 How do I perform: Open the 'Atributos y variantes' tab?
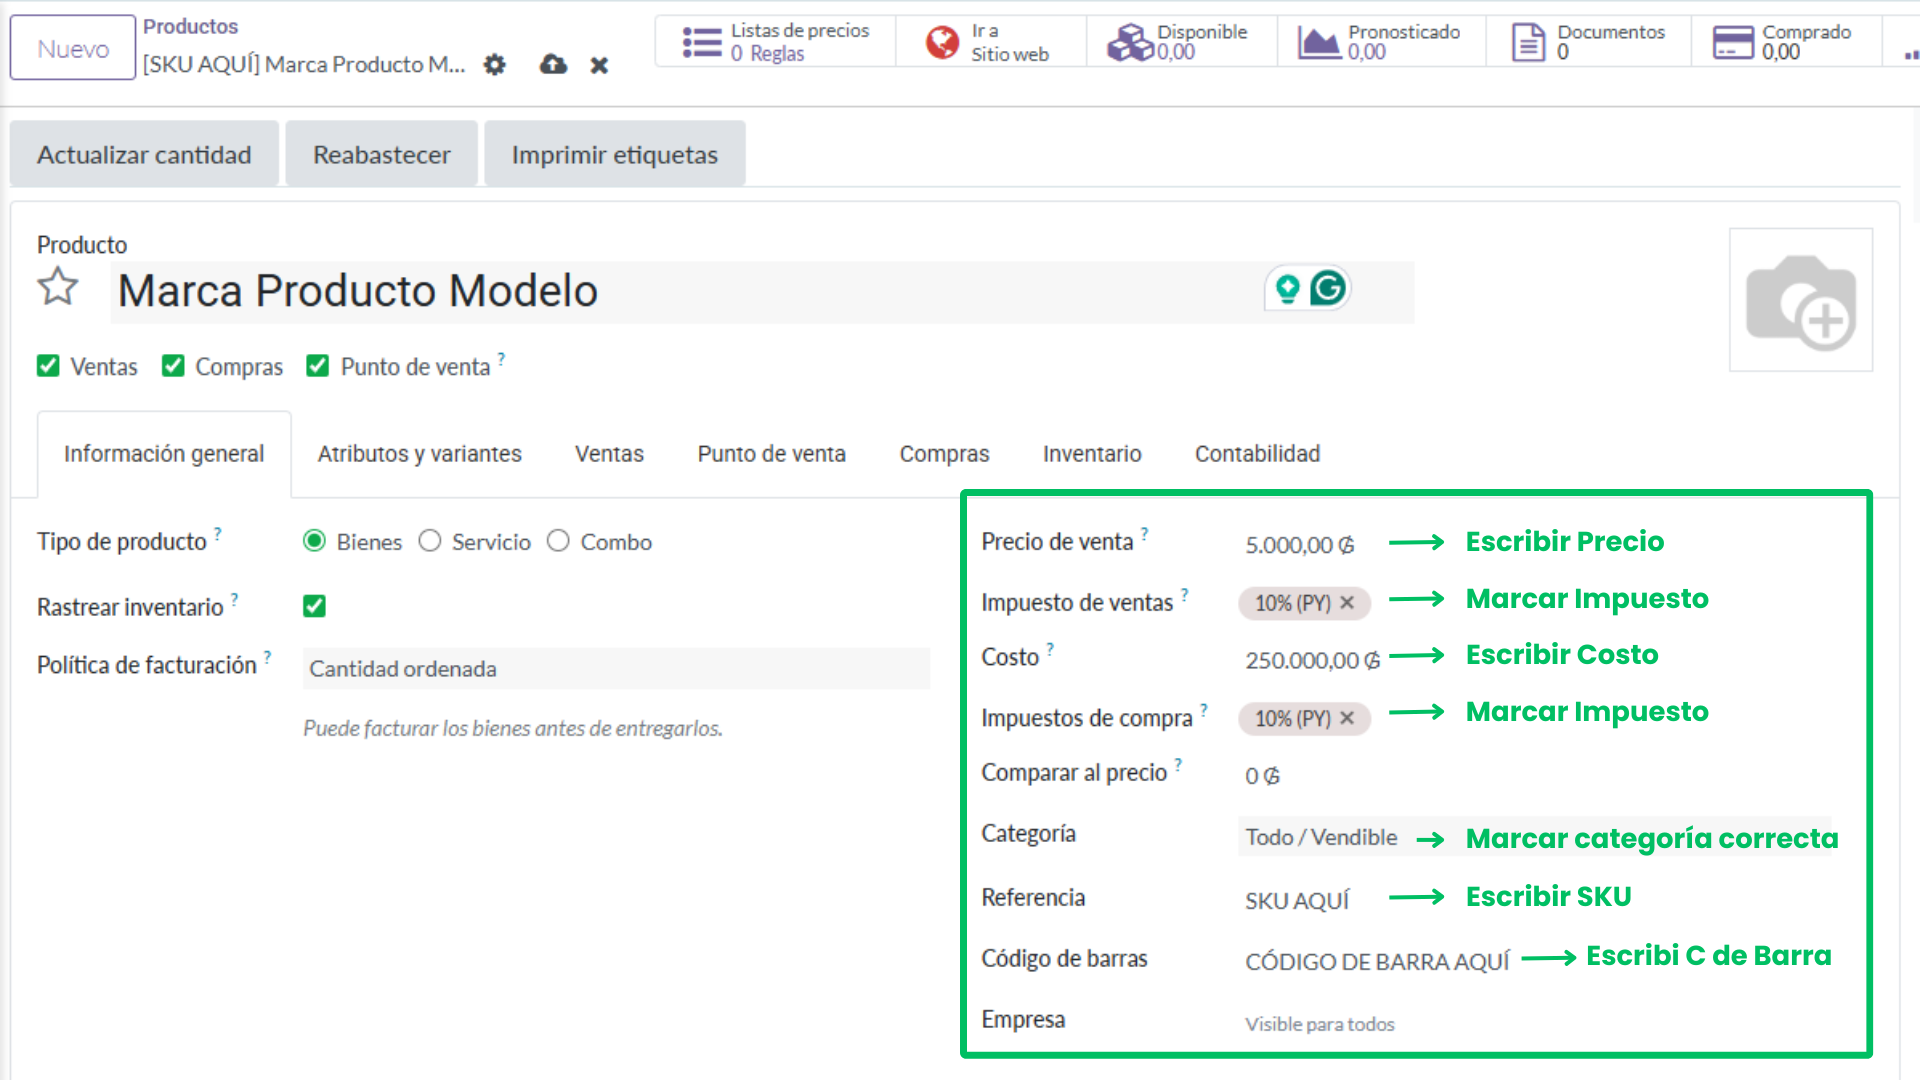419,453
